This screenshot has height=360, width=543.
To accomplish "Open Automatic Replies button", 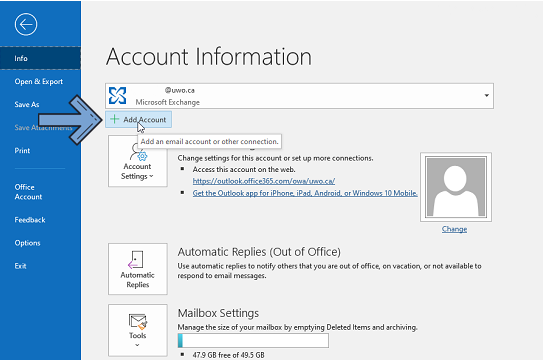I will (x=137, y=269).
